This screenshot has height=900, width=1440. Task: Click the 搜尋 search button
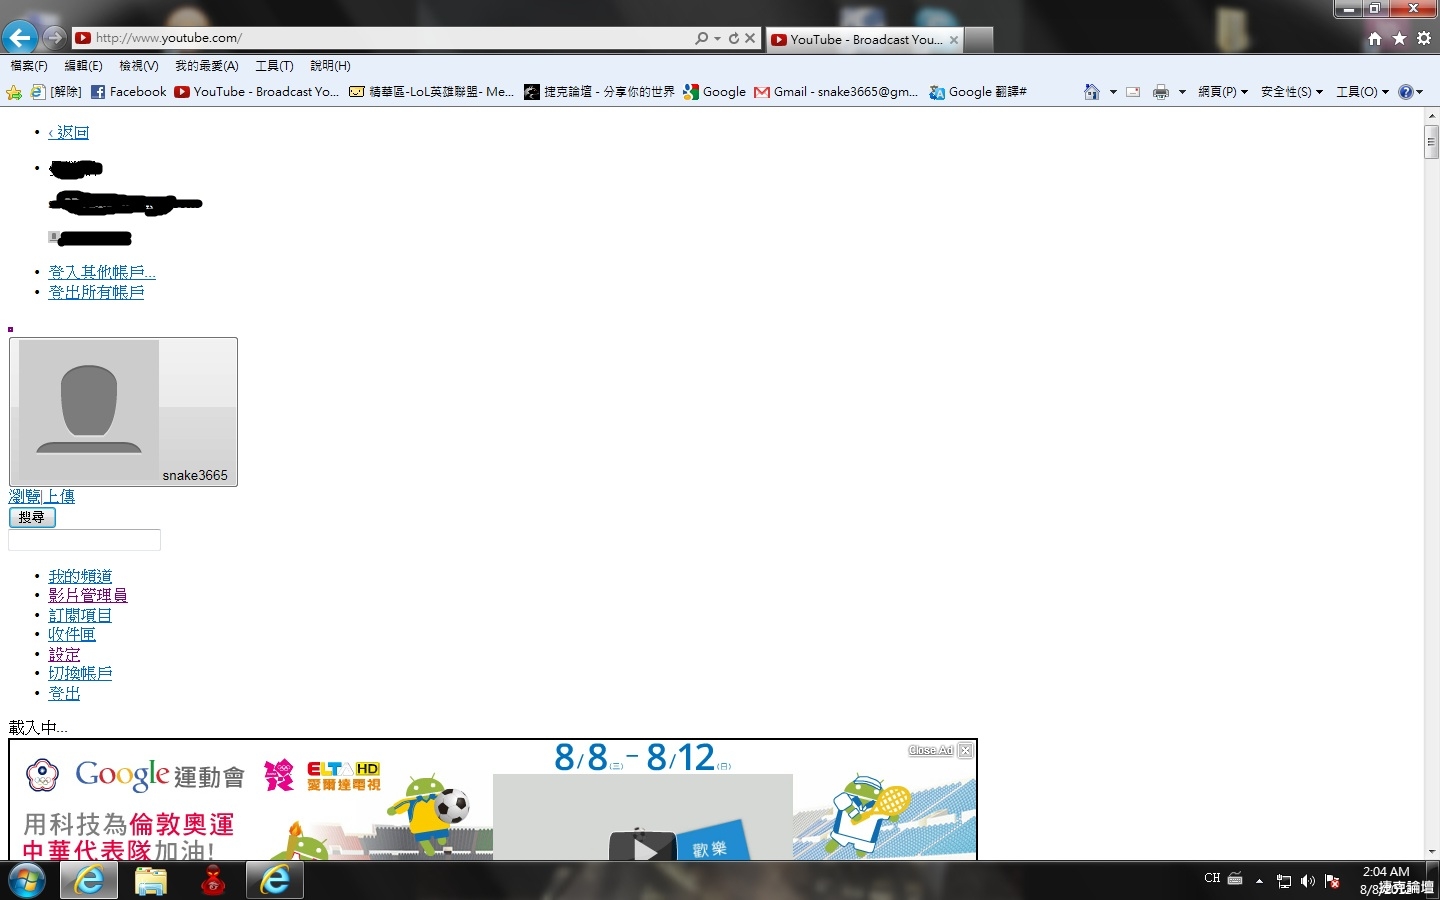(32, 517)
